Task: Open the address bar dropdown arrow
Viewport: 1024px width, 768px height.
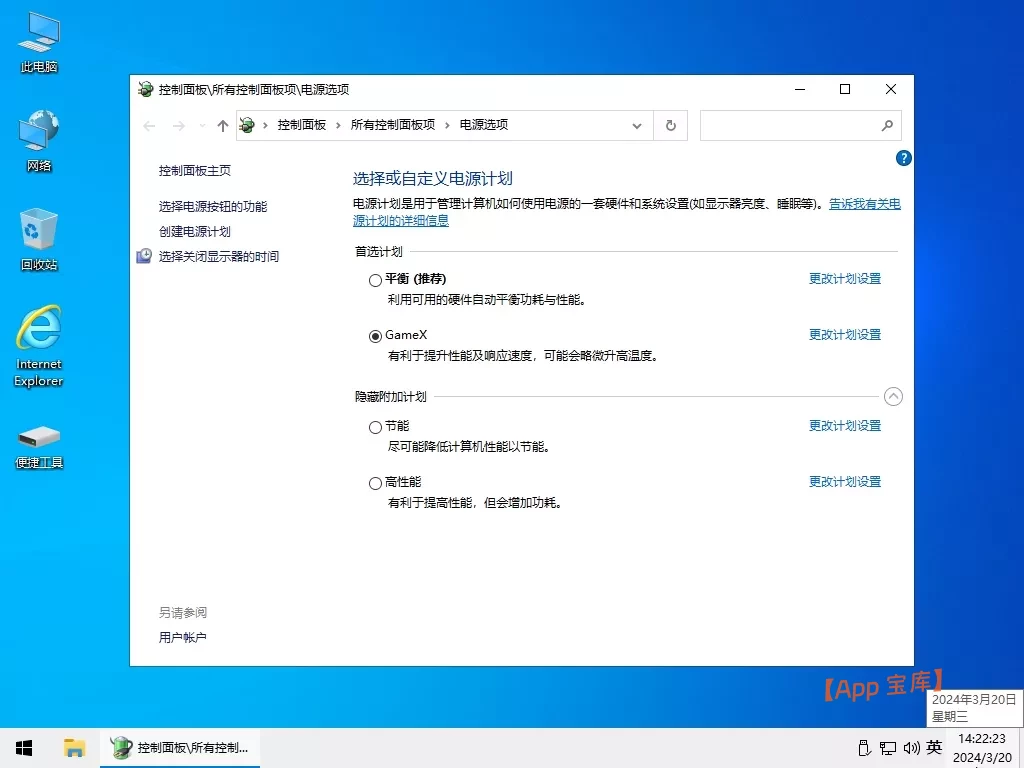Action: point(637,125)
